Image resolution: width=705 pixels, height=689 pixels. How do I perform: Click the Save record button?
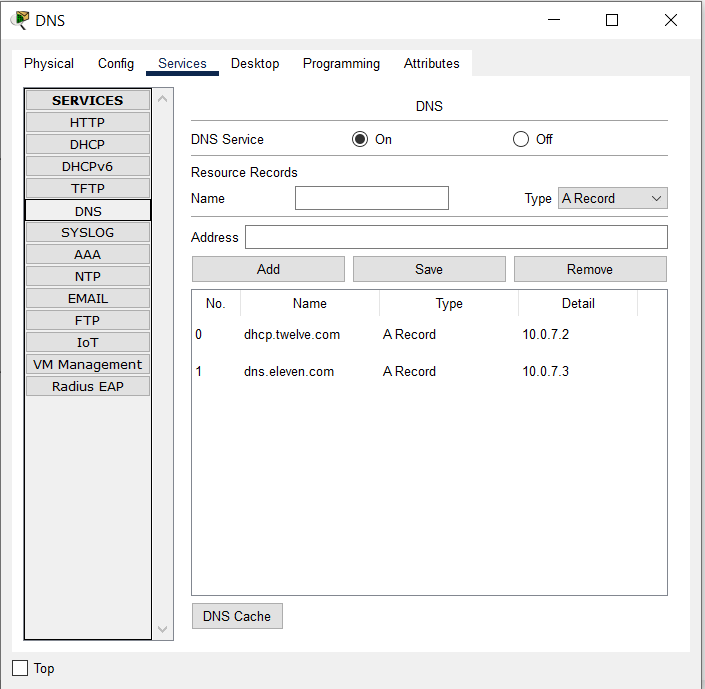tap(429, 269)
